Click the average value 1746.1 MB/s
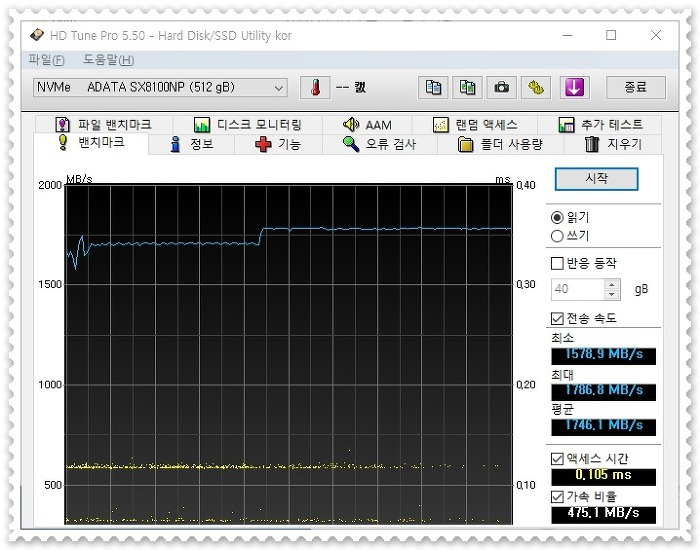The width and height of the screenshot is (700, 550). click(x=604, y=426)
